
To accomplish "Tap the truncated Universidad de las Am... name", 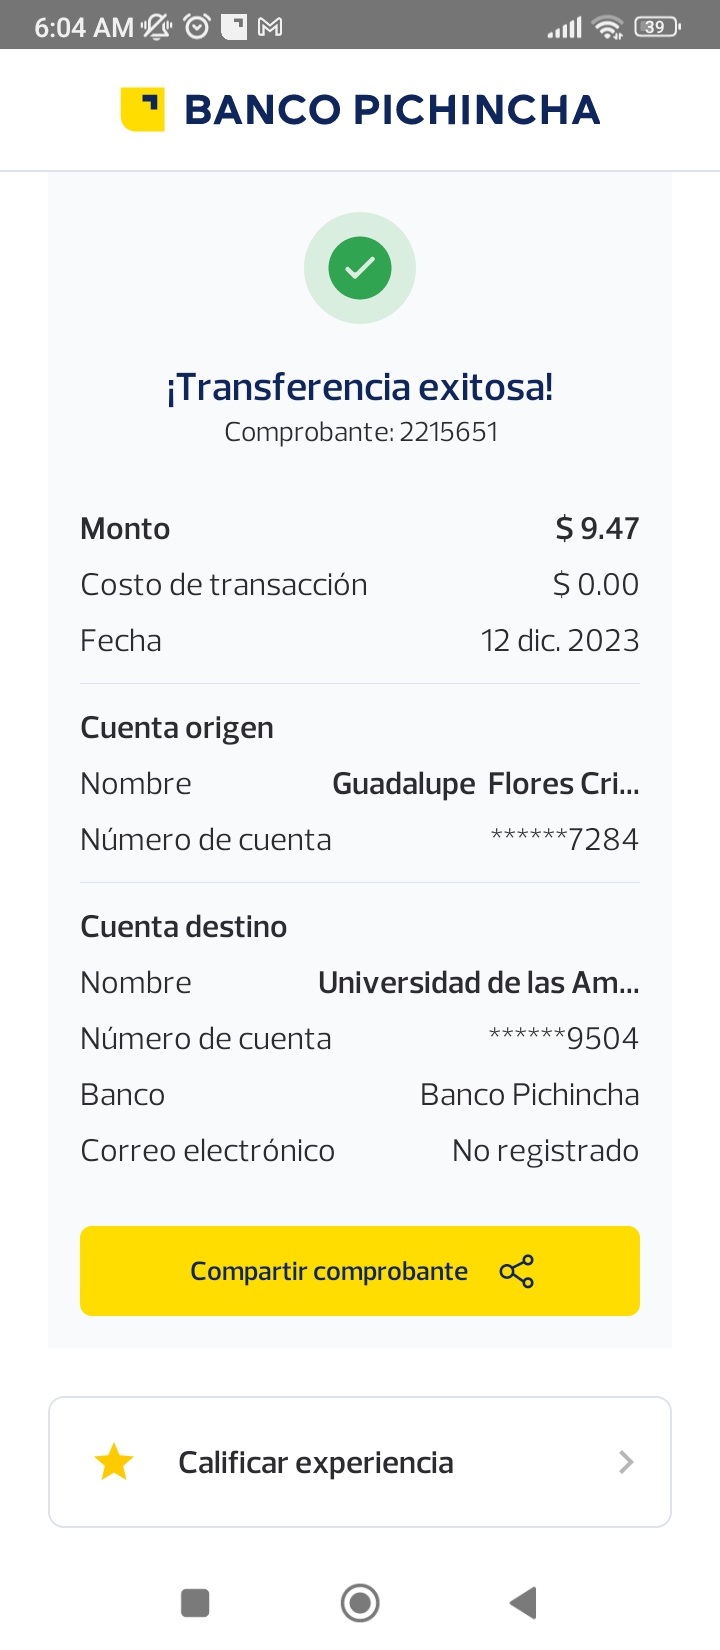I will tap(478, 983).
